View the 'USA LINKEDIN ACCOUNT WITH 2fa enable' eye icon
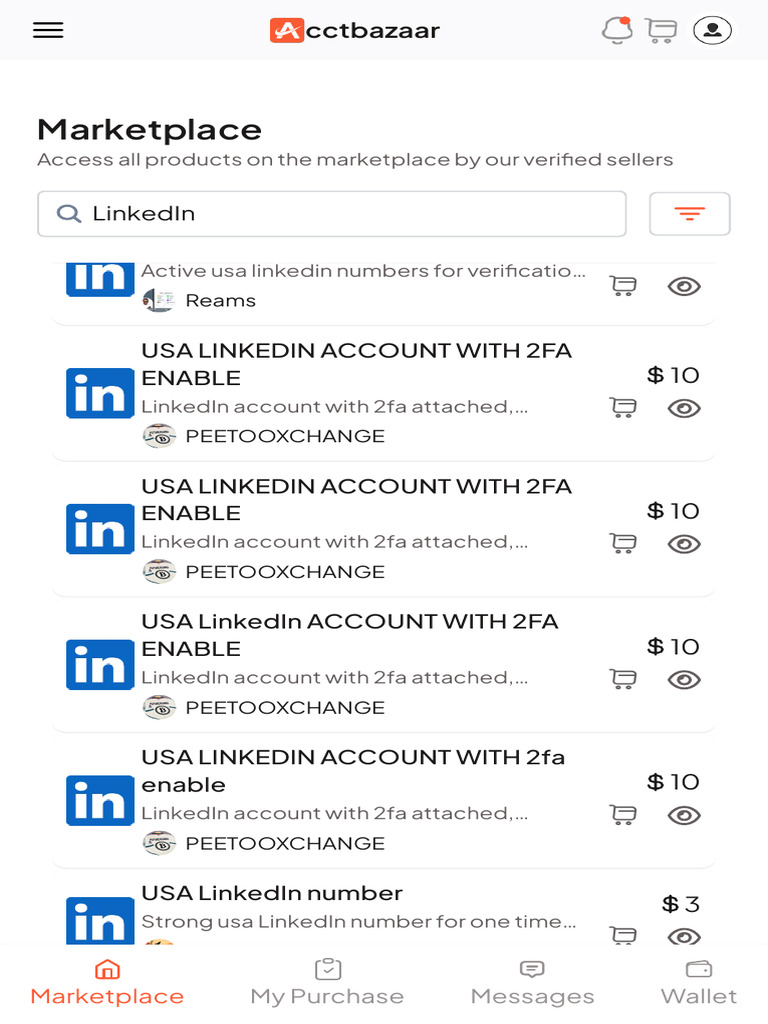Image resolution: width=768 pixels, height=1024 pixels. pos(684,815)
